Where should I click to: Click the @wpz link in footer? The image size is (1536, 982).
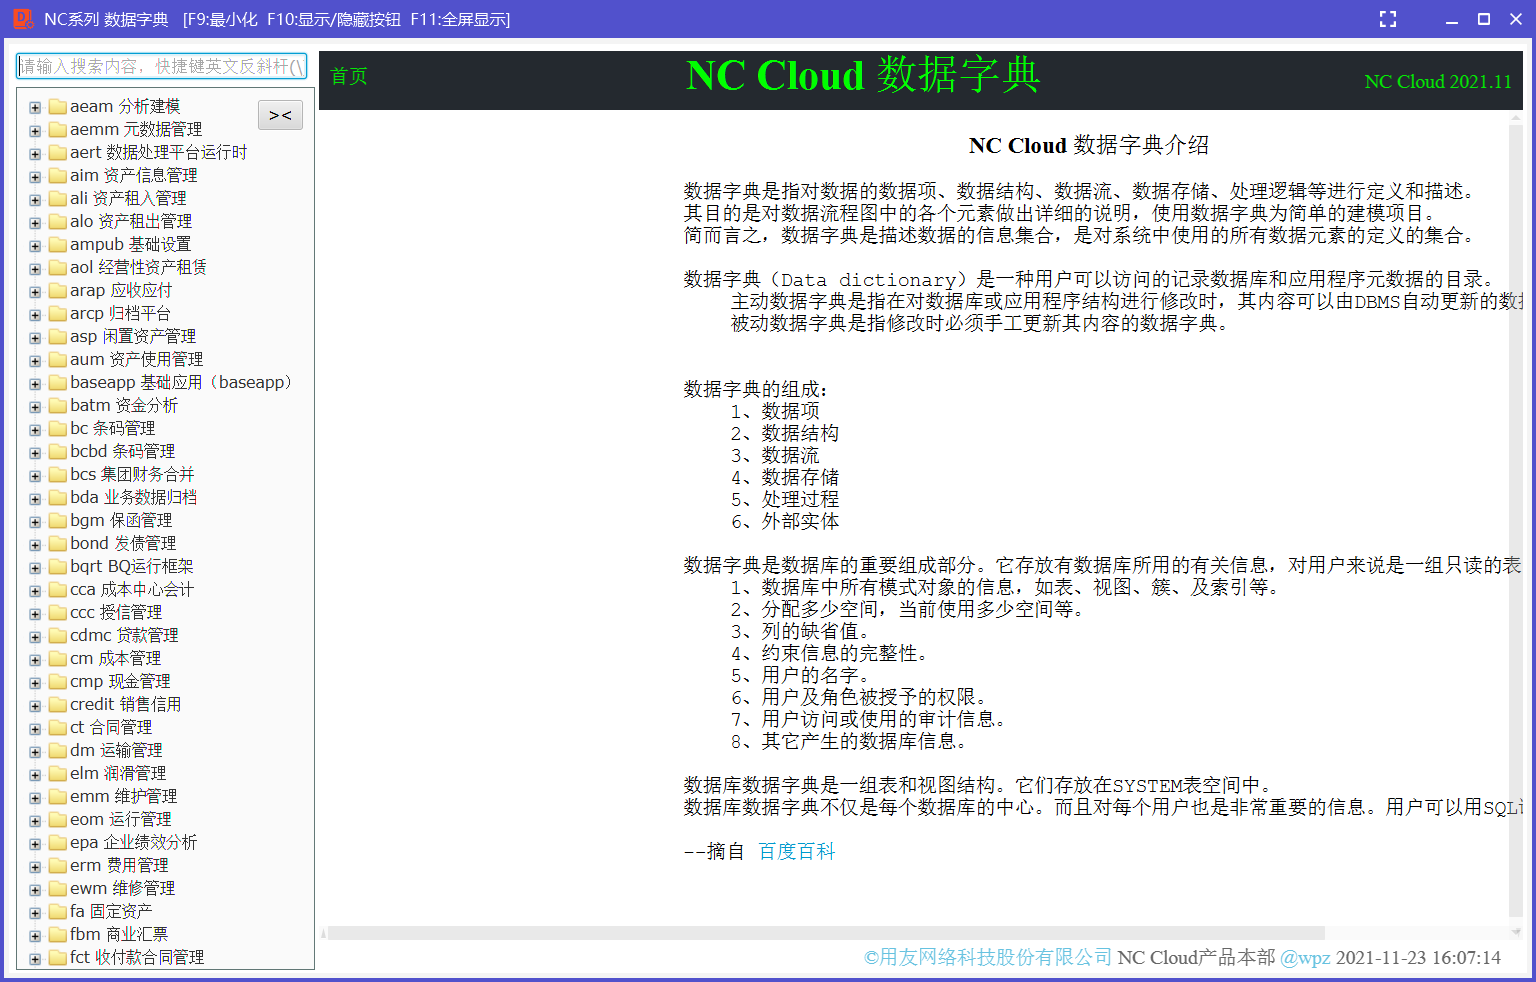1305,957
